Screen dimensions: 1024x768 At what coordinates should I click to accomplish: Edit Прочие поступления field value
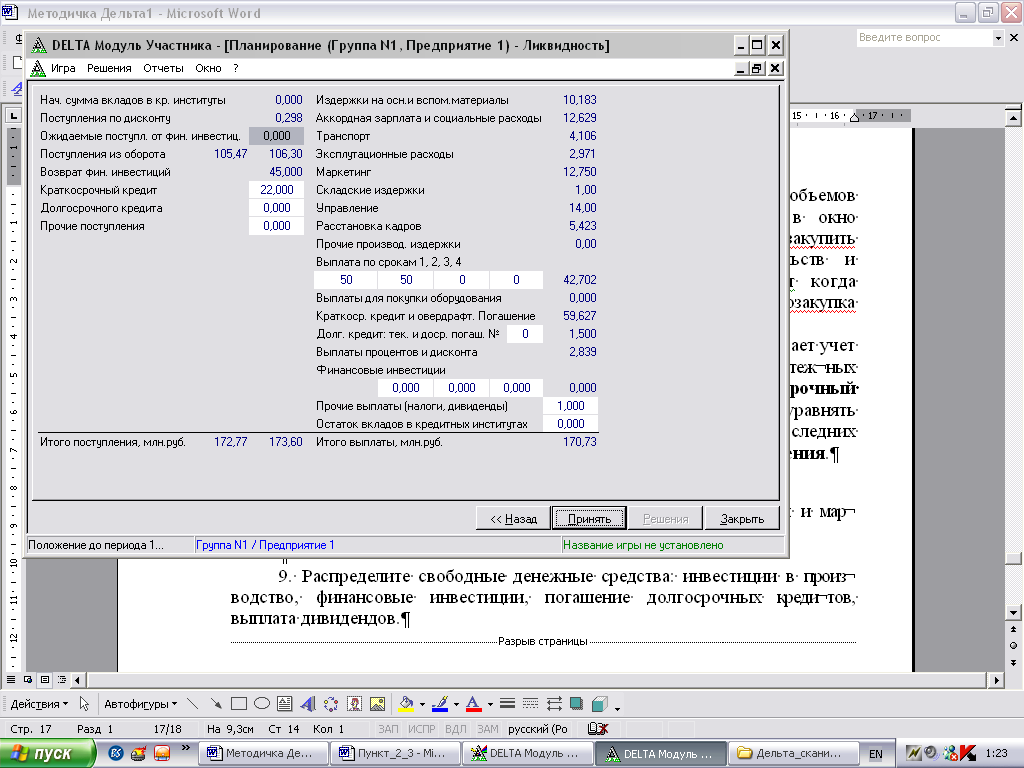tap(276, 226)
